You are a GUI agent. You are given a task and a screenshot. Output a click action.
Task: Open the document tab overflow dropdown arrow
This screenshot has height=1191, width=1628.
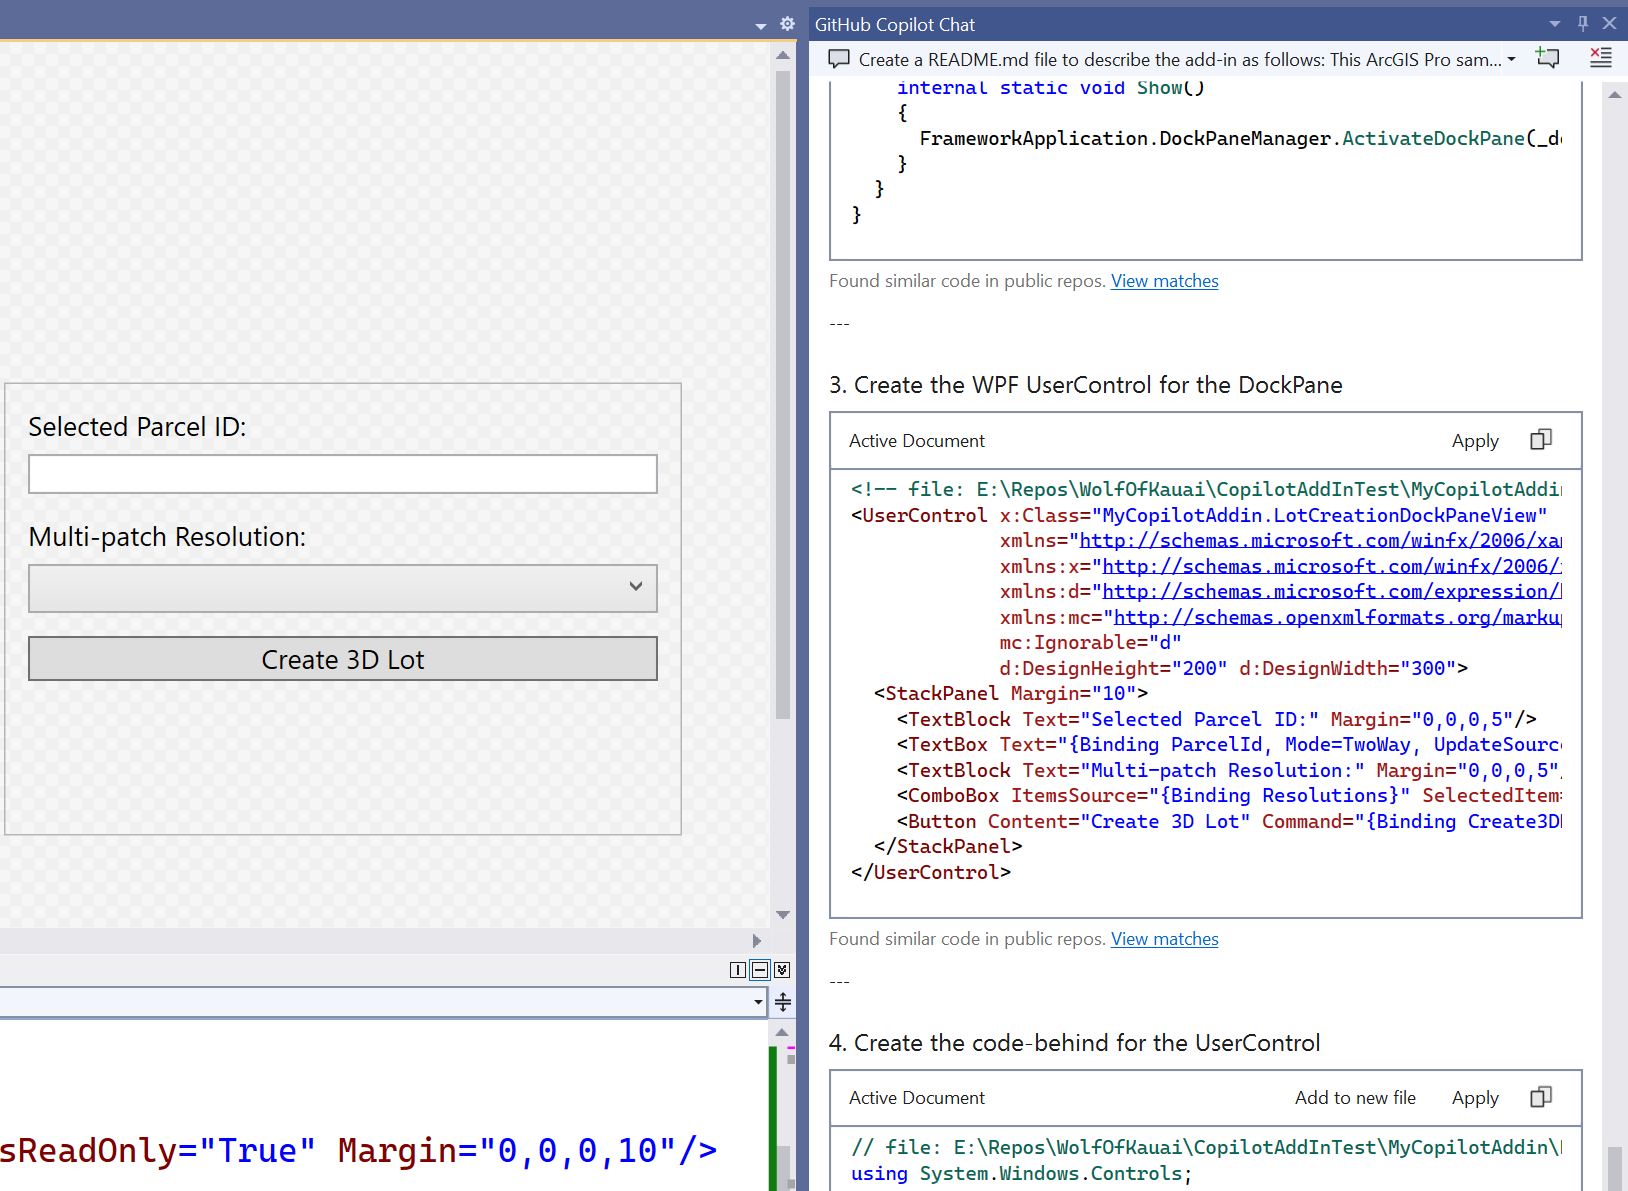click(761, 26)
